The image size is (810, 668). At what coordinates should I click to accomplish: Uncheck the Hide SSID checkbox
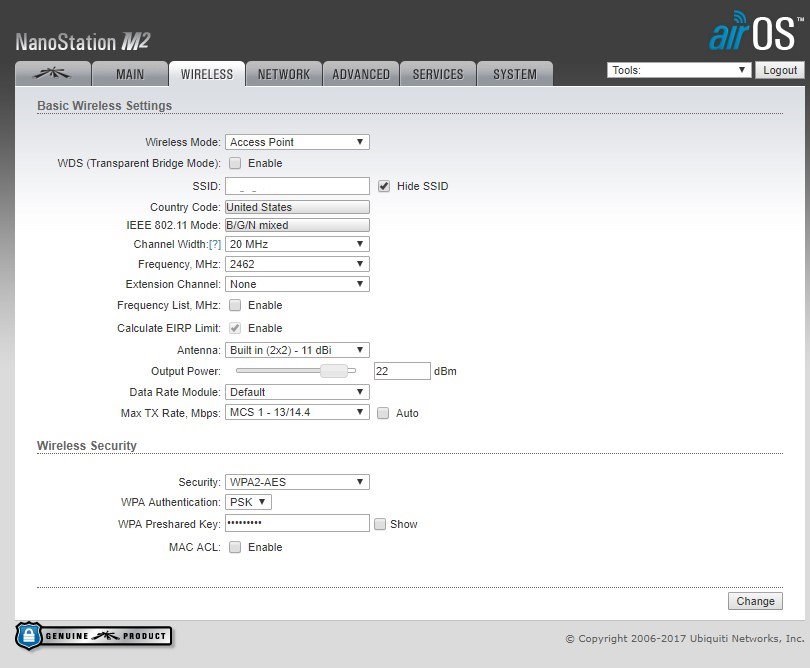coord(384,186)
